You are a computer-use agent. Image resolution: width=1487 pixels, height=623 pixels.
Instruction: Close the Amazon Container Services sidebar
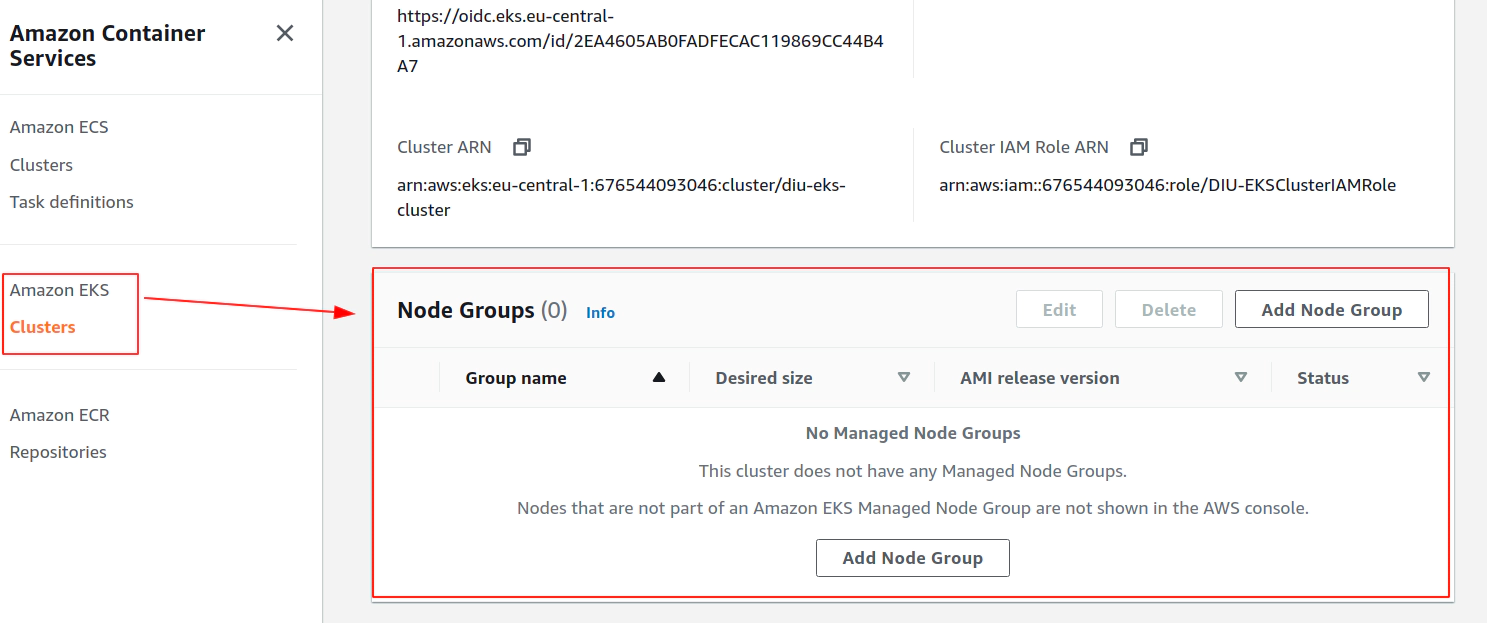tap(285, 33)
